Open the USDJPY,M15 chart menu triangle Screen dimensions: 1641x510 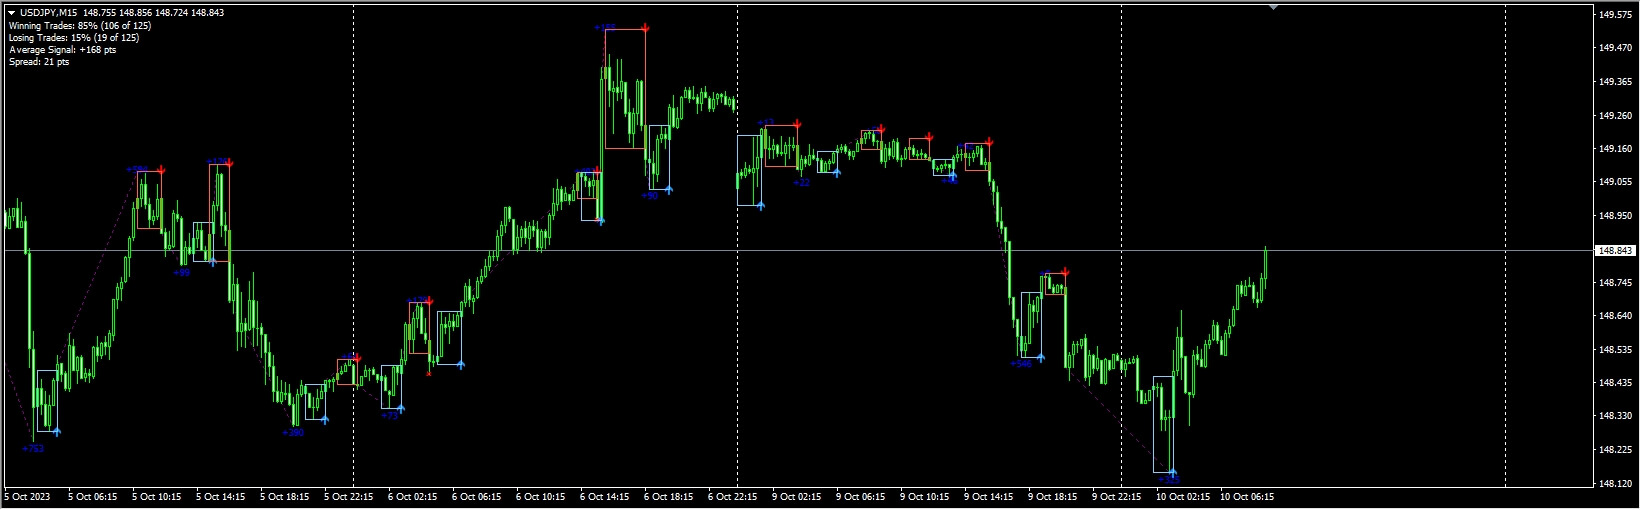tap(11, 13)
